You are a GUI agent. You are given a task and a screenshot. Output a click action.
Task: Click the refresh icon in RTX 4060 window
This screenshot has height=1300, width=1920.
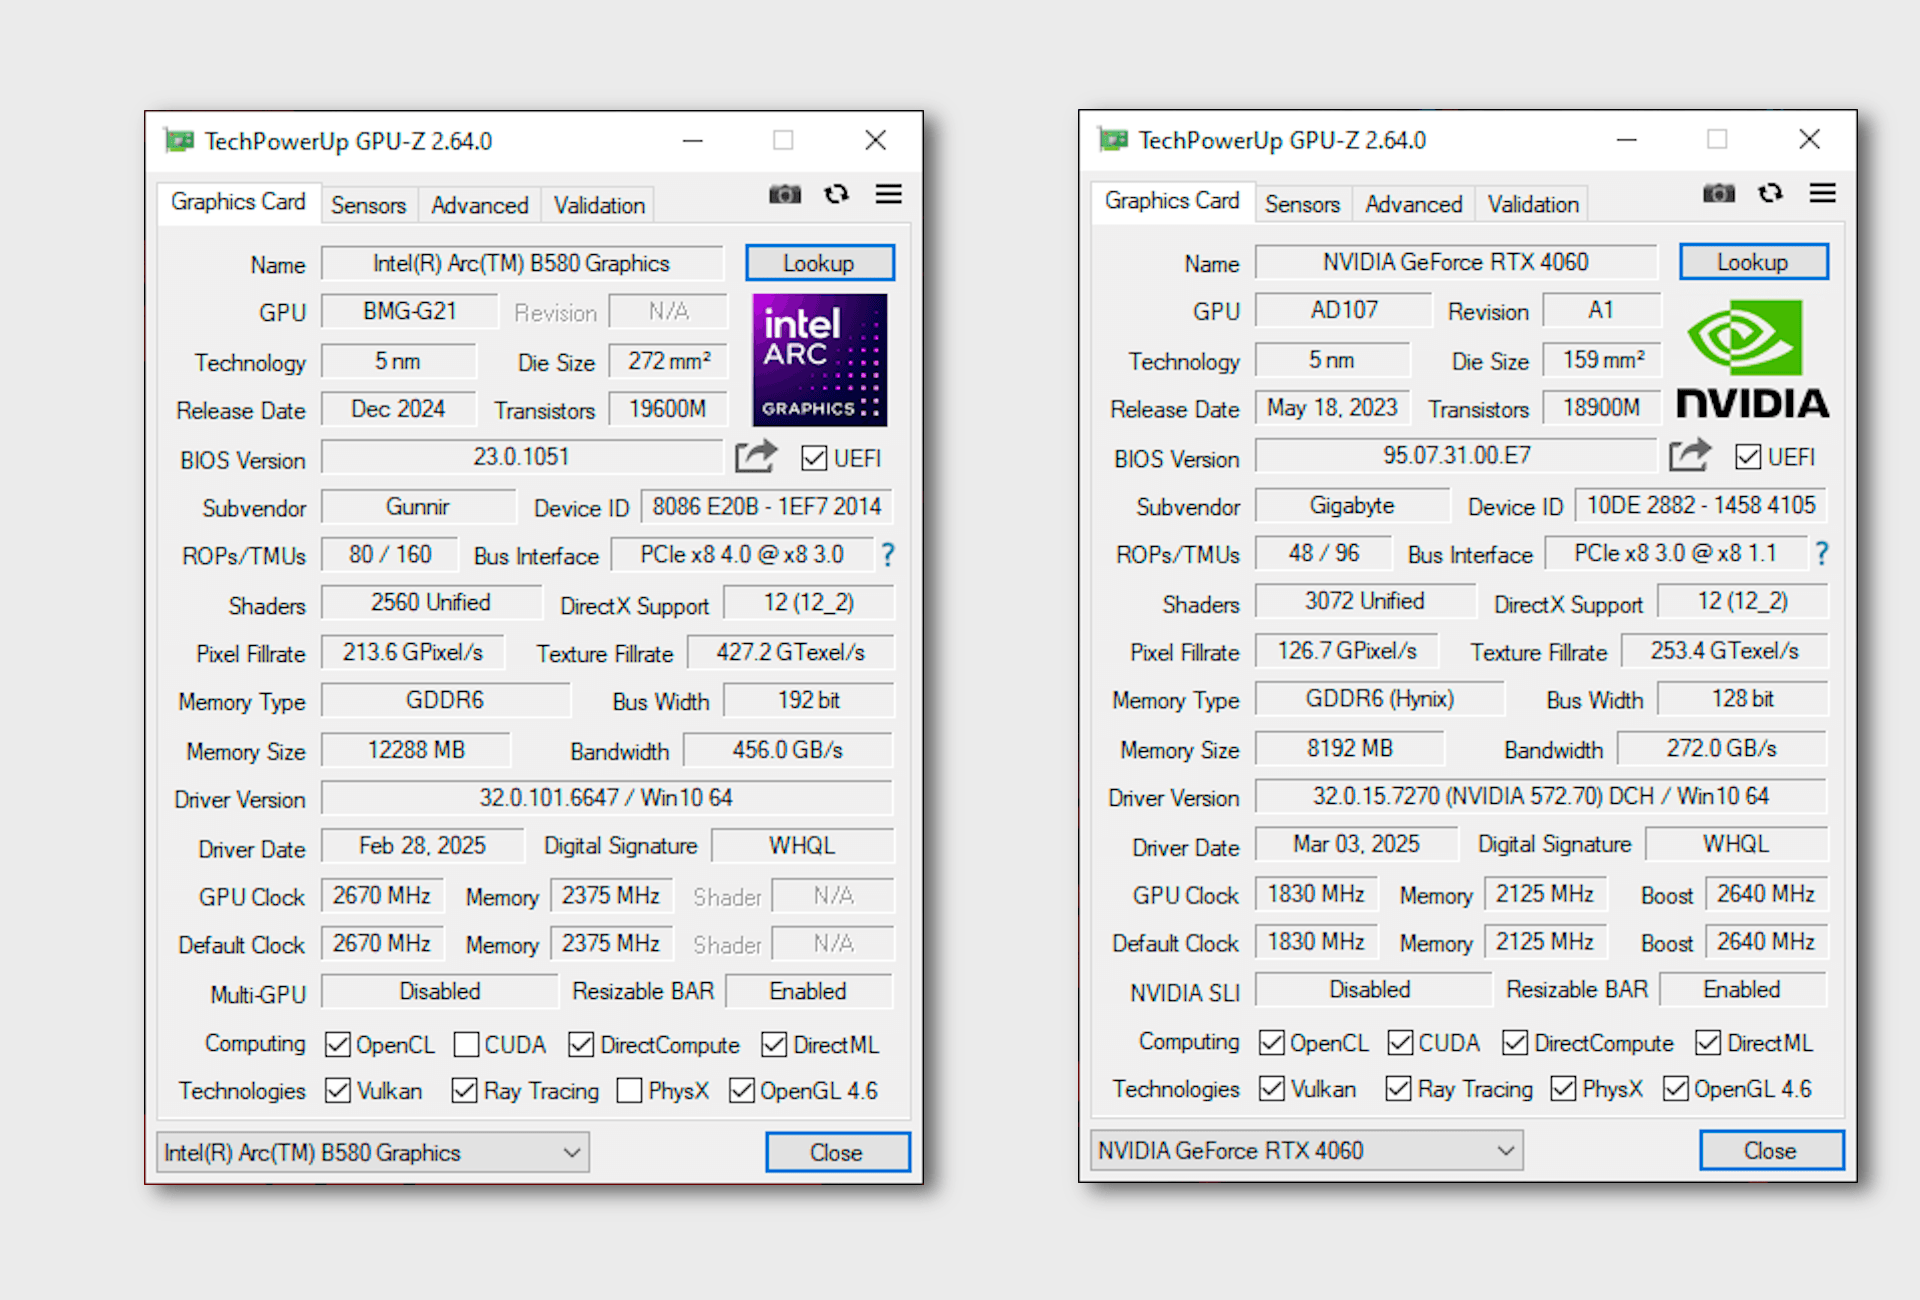1771,193
